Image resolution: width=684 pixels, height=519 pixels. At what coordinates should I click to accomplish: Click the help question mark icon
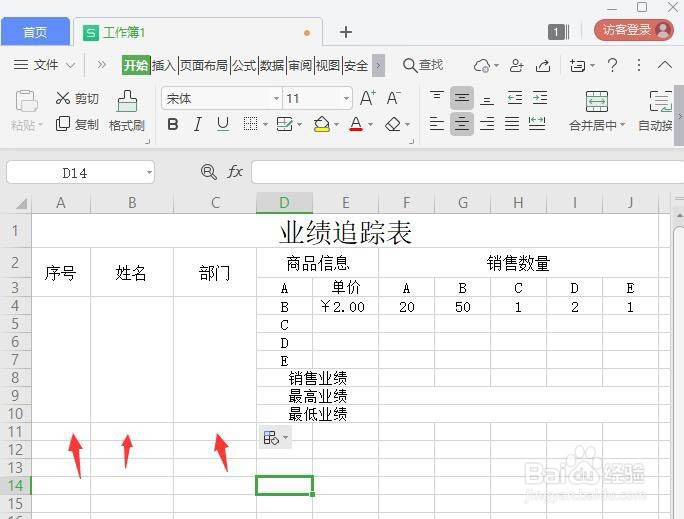pos(612,65)
